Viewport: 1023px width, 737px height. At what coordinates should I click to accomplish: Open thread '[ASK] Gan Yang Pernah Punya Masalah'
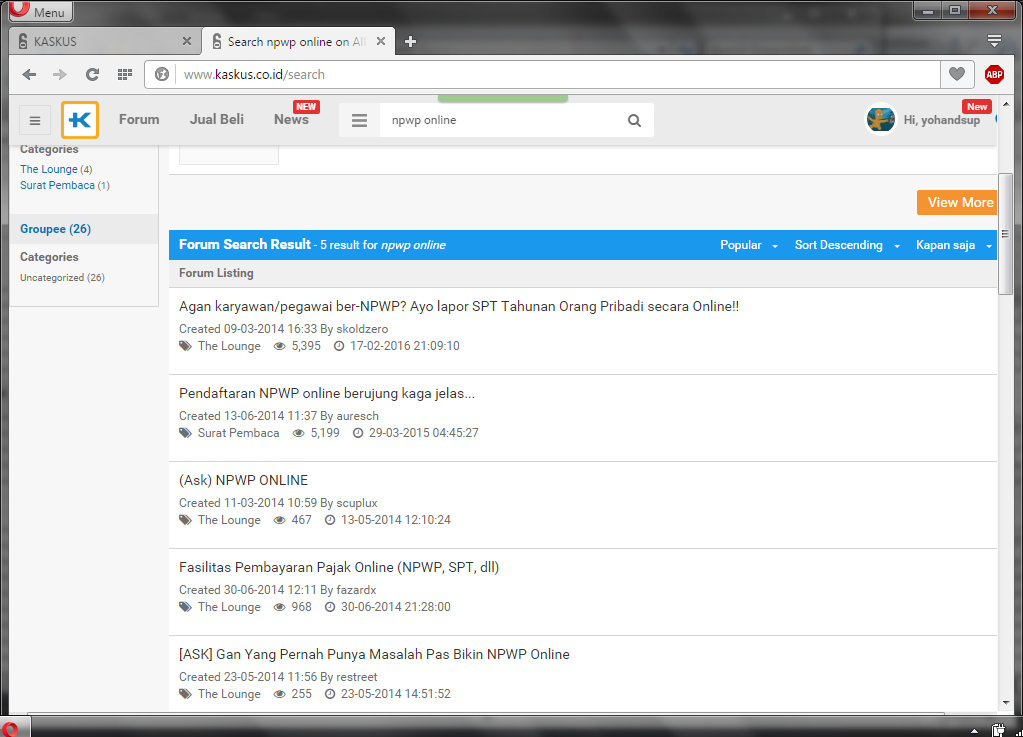point(374,654)
